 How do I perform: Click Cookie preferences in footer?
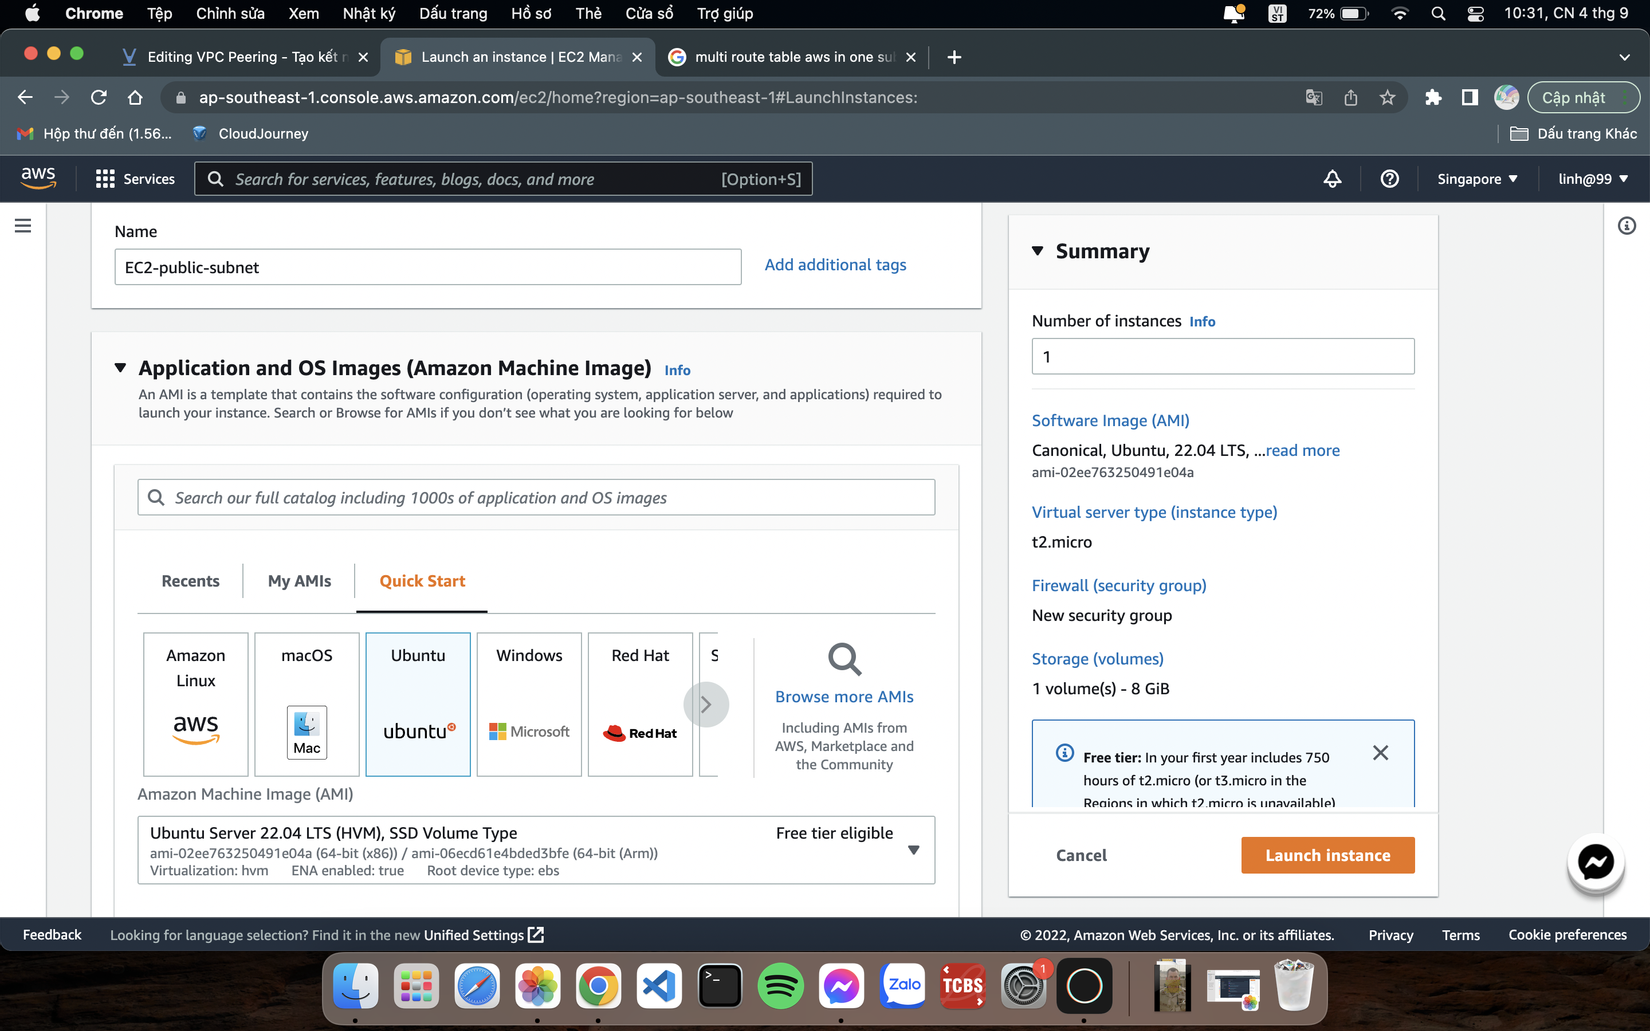(1567, 935)
